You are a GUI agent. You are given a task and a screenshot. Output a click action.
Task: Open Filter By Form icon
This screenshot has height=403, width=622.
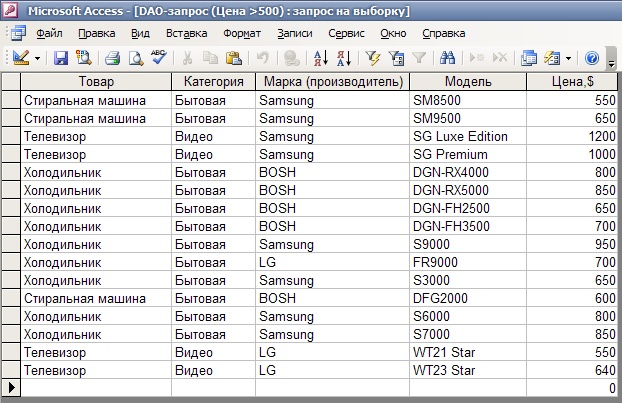(396, 58)
